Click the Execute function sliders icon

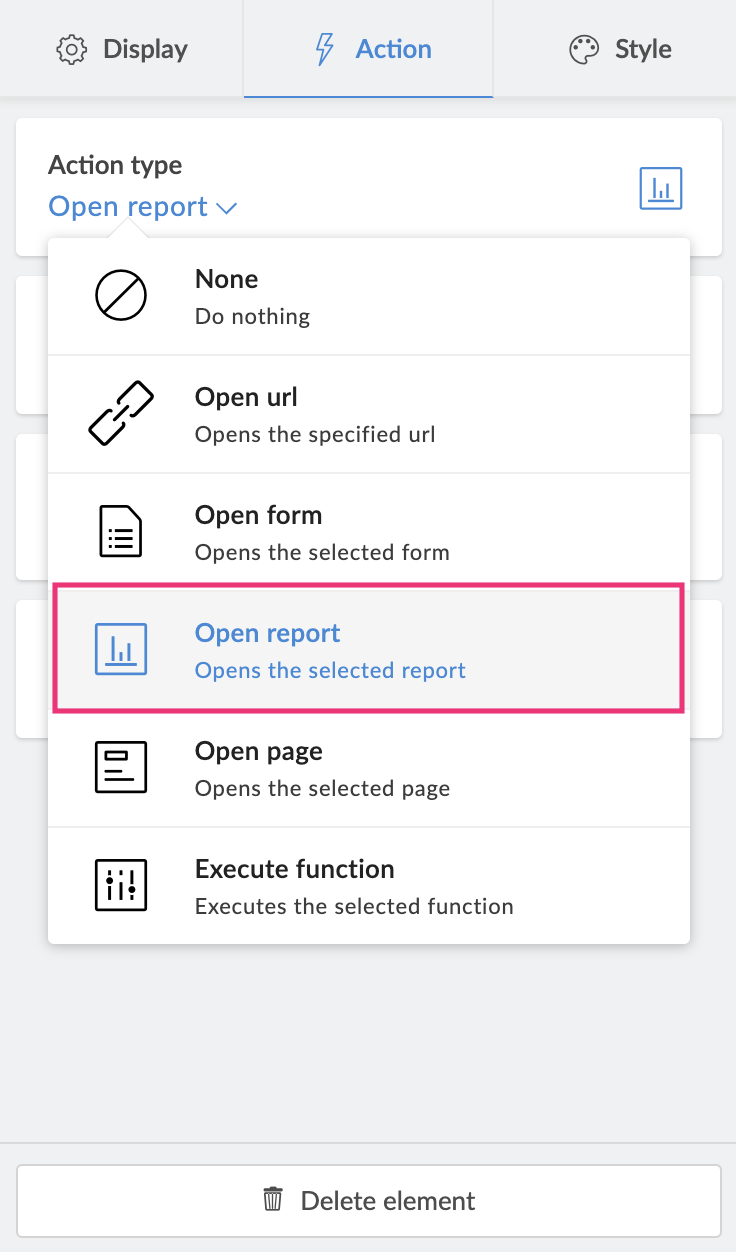(121, 885)
